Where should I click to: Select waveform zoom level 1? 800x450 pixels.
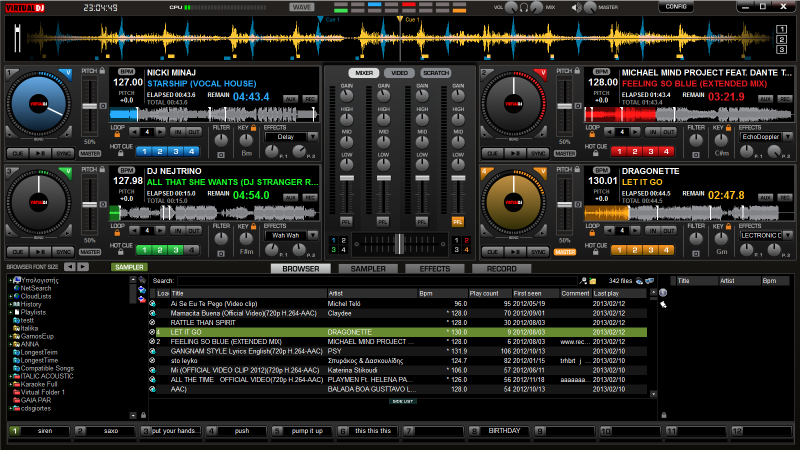point(781,30)
